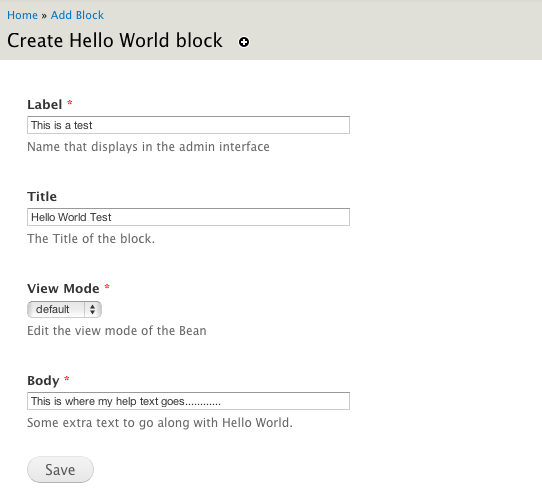Click the bold "Label" field caption
542x500 pixels.
45,104
